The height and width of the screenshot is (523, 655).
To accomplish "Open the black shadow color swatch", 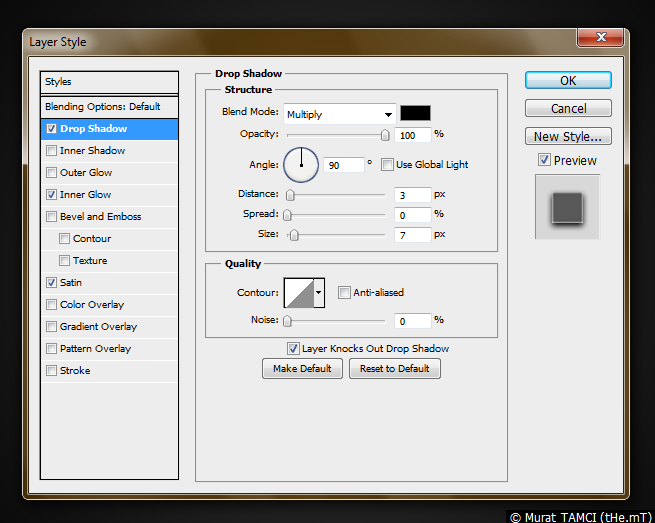I will tap(415, 113).
